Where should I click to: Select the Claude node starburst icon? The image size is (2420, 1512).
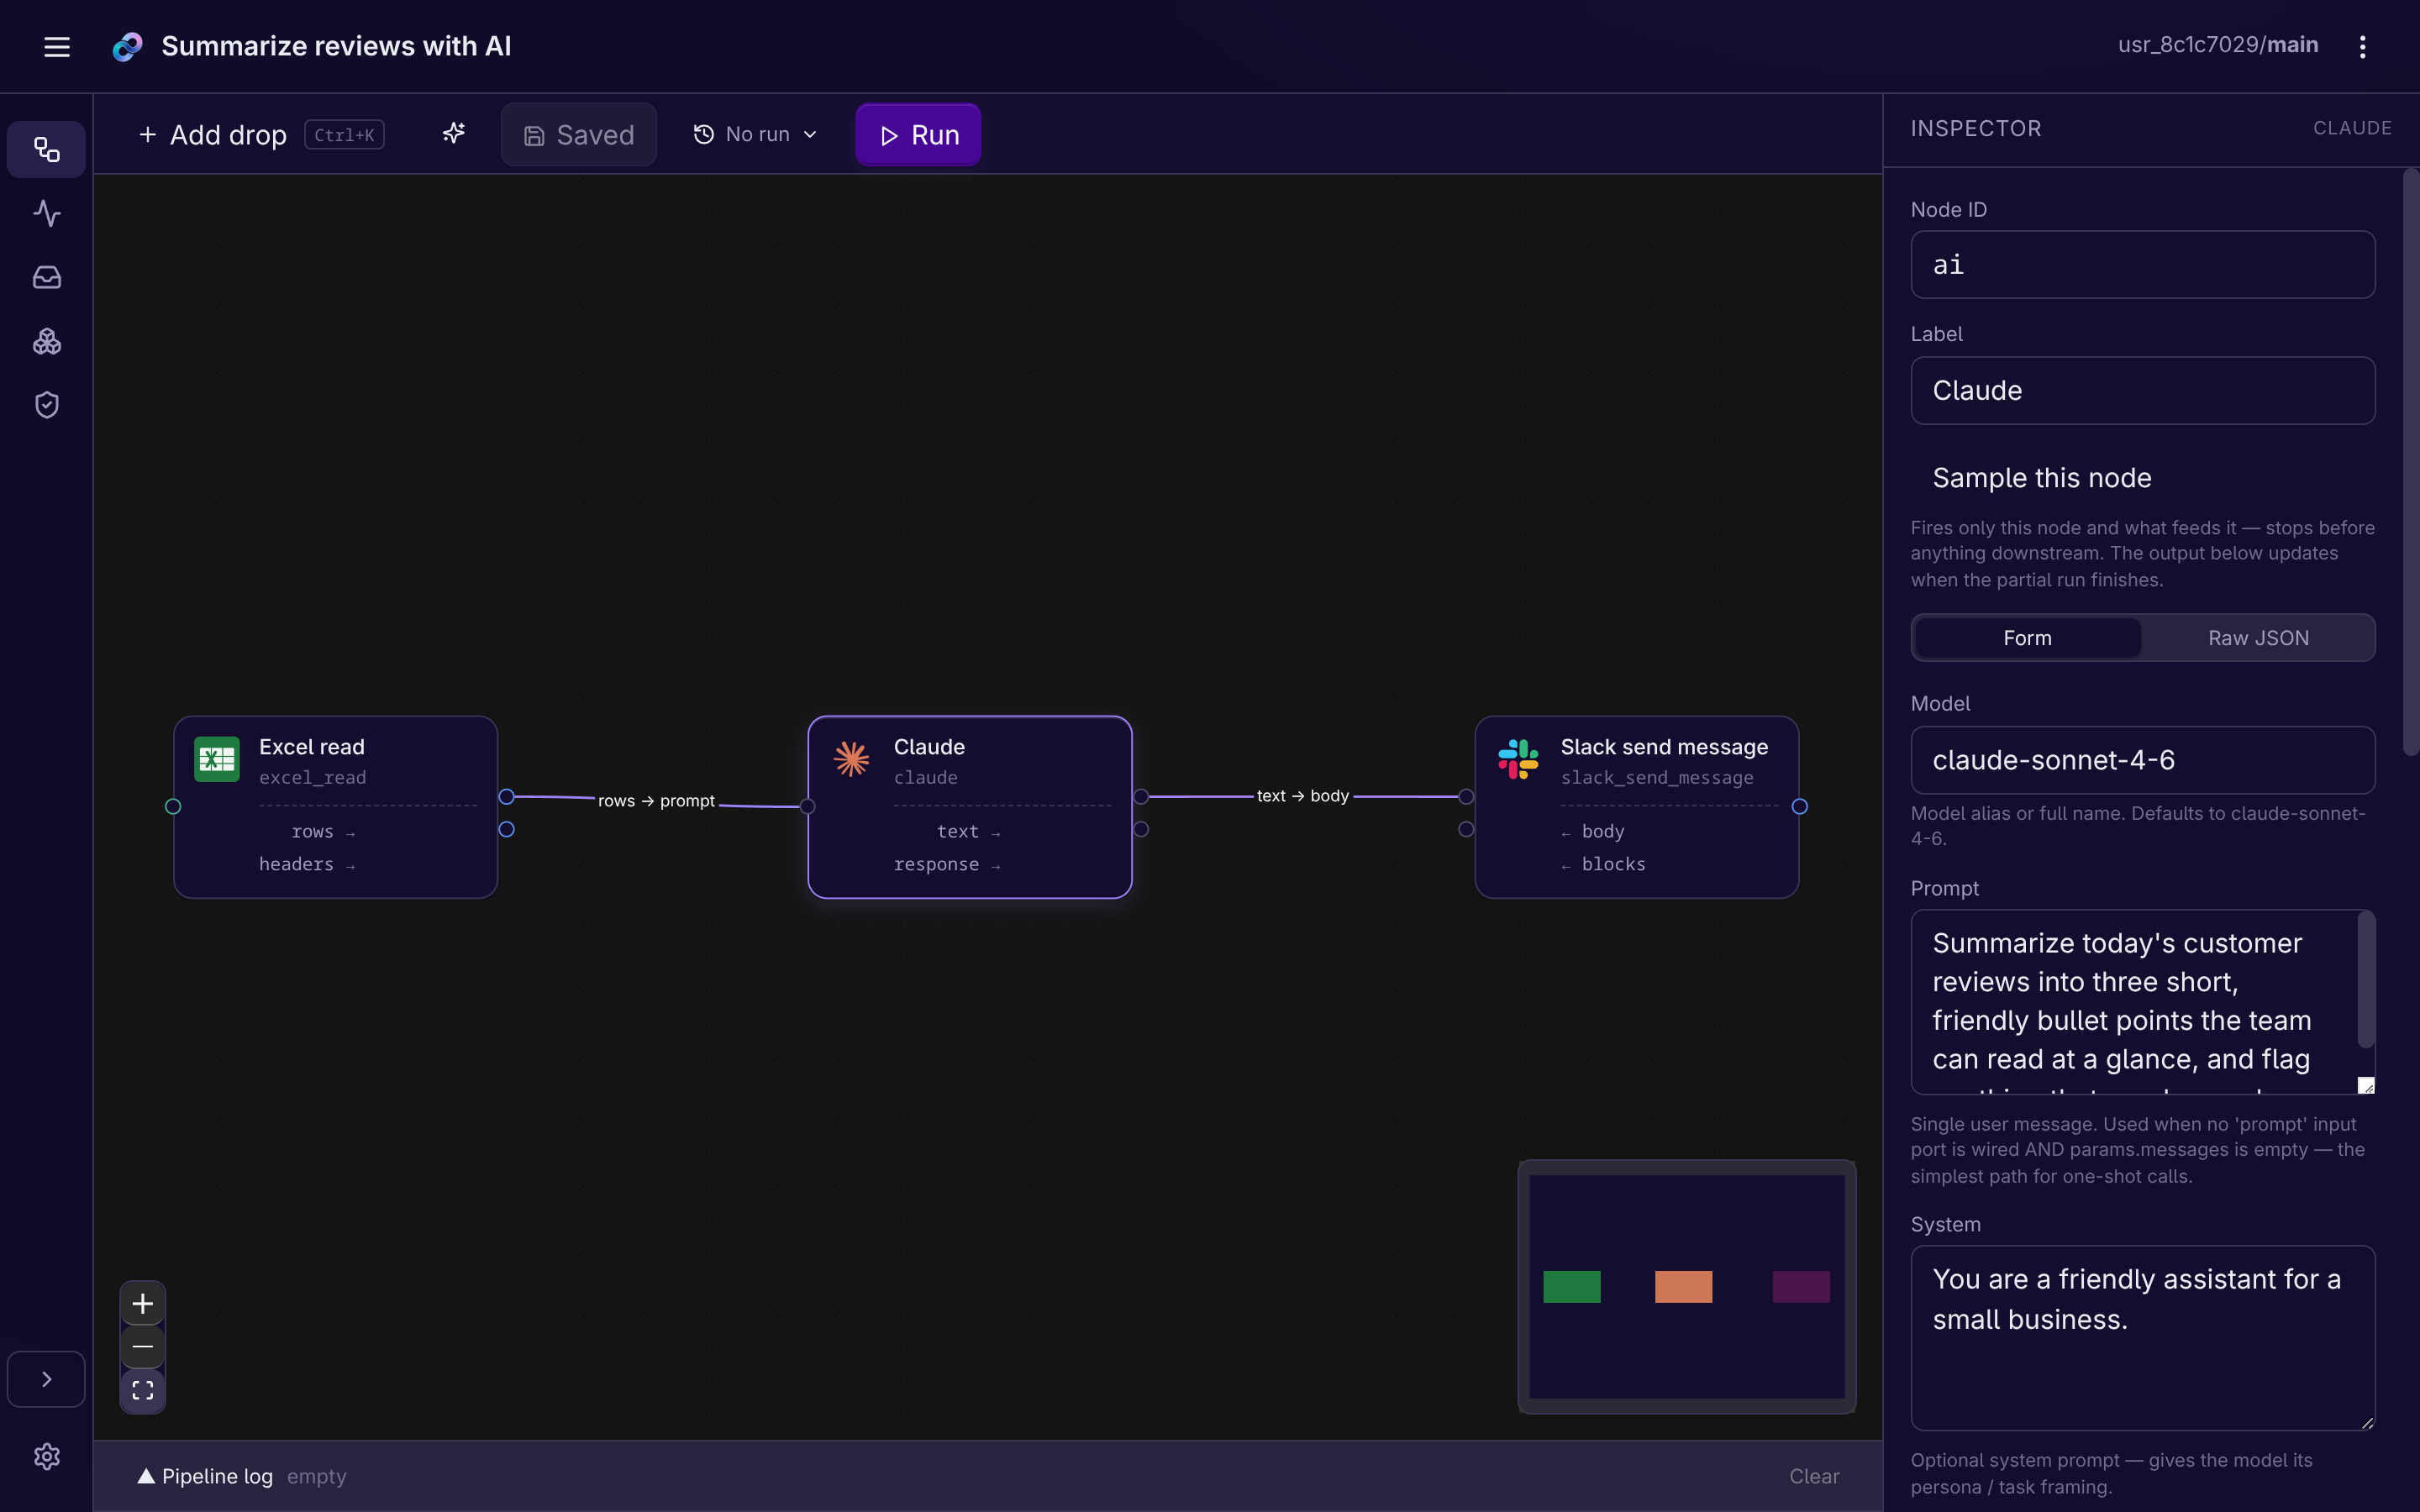pos(852,760)
